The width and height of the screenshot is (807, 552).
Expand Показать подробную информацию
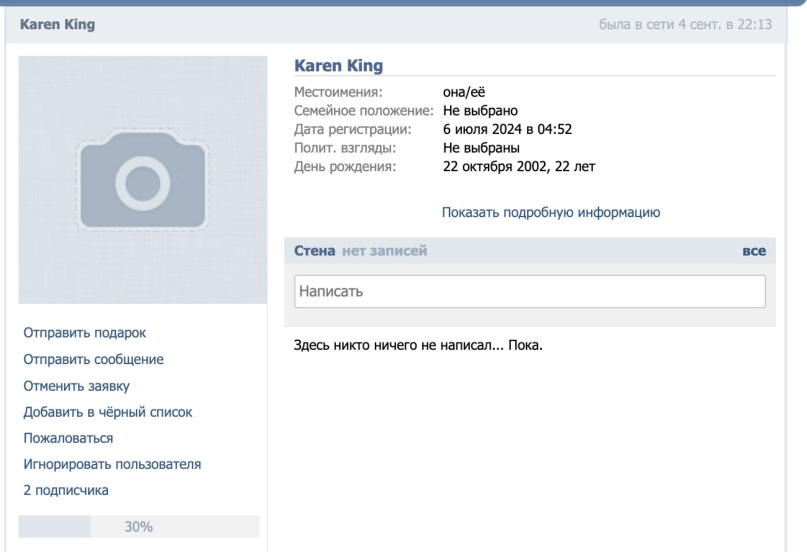tap(551, 212)
